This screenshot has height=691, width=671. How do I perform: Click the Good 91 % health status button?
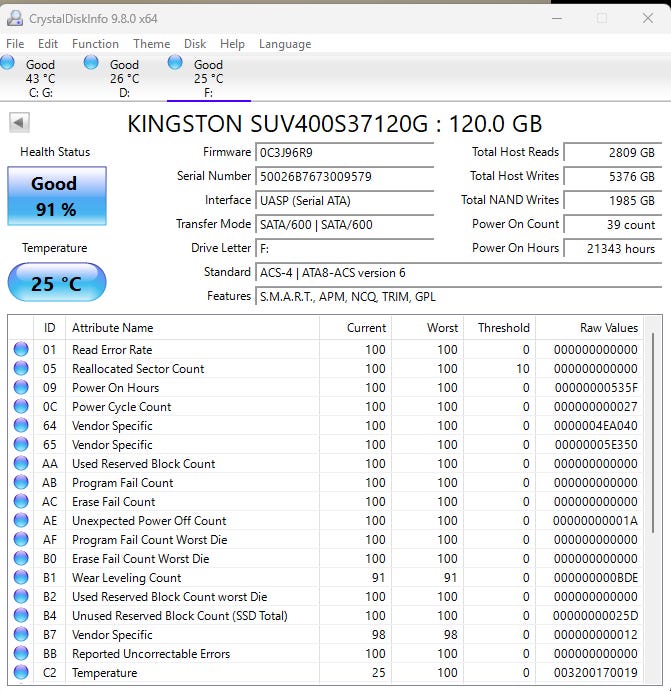tap(56, 195)
